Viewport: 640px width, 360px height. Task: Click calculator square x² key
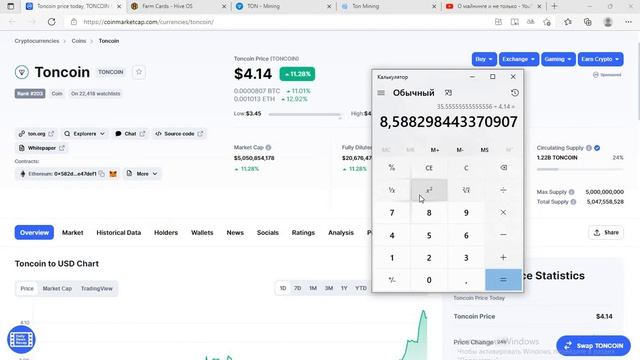429,190
